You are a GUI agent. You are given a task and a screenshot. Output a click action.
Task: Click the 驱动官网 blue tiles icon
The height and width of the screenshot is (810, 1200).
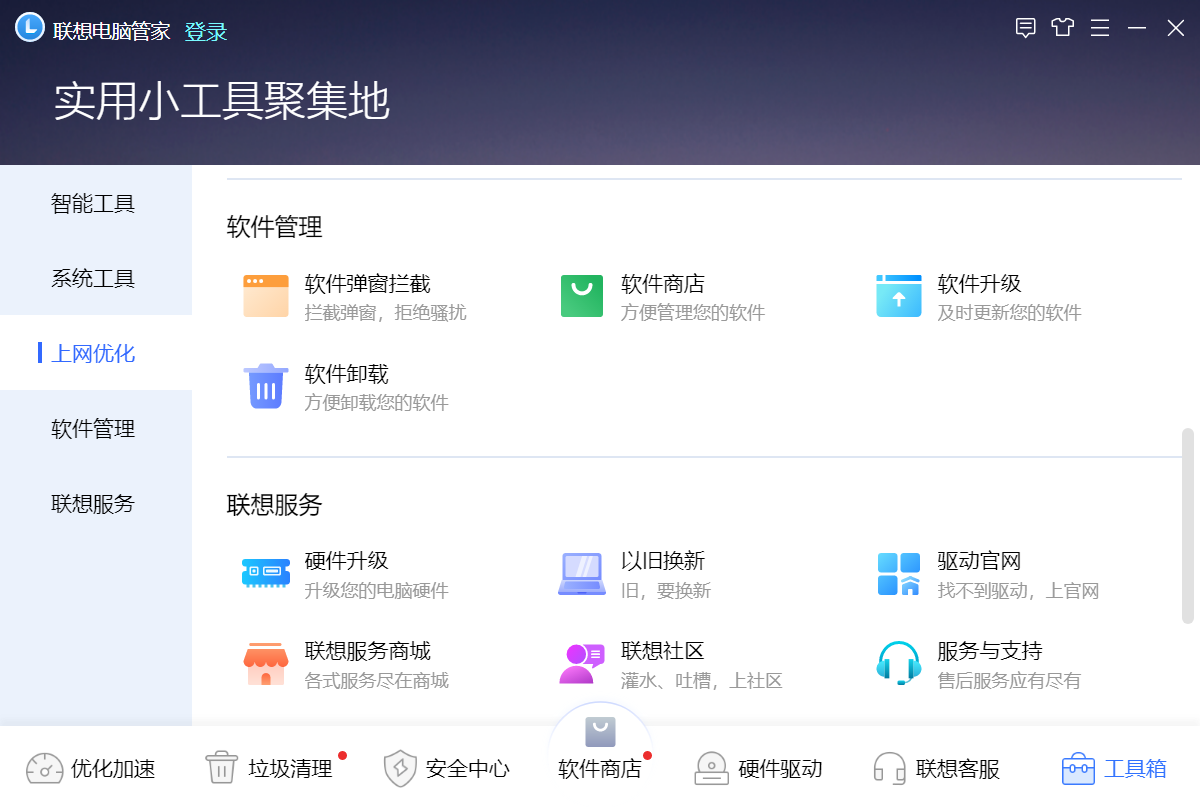pyautogui.click(x=898, y=574)
